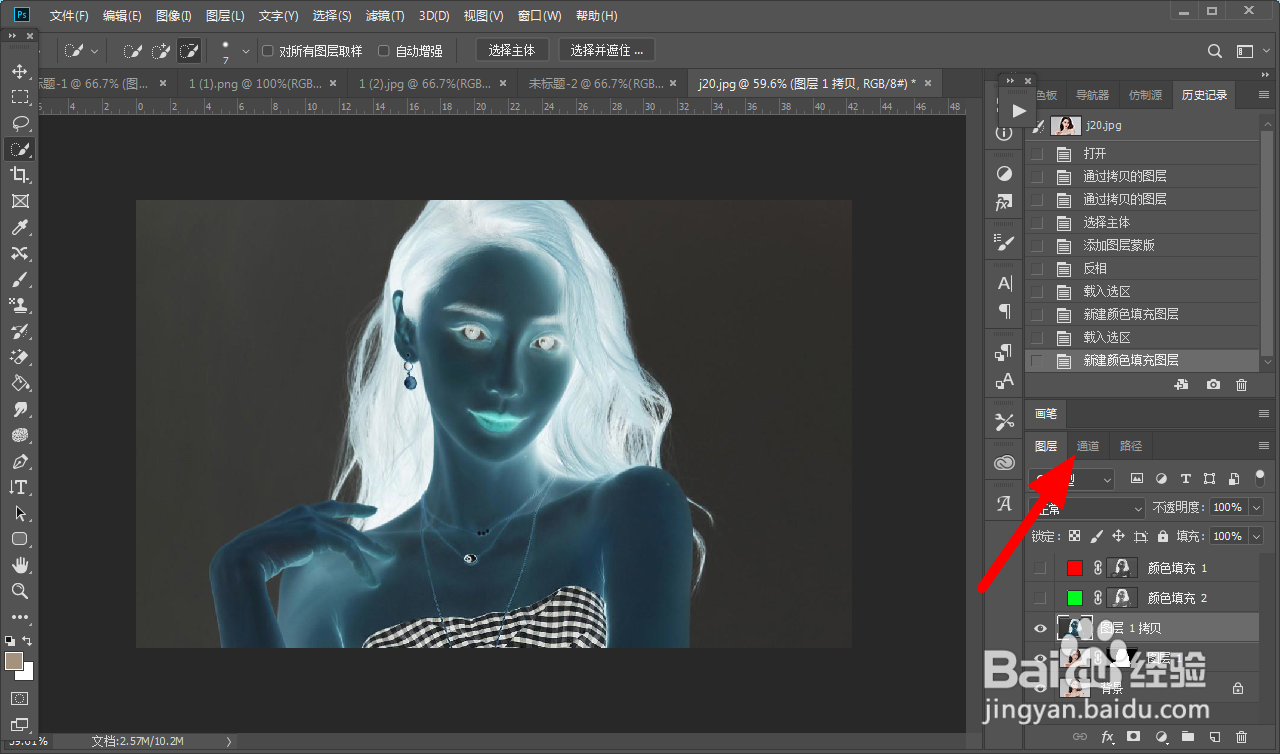The width and height of the screenshot is (1280, 754).
Task: Open the brush size picker dropdown
Action: coord(246,50)
